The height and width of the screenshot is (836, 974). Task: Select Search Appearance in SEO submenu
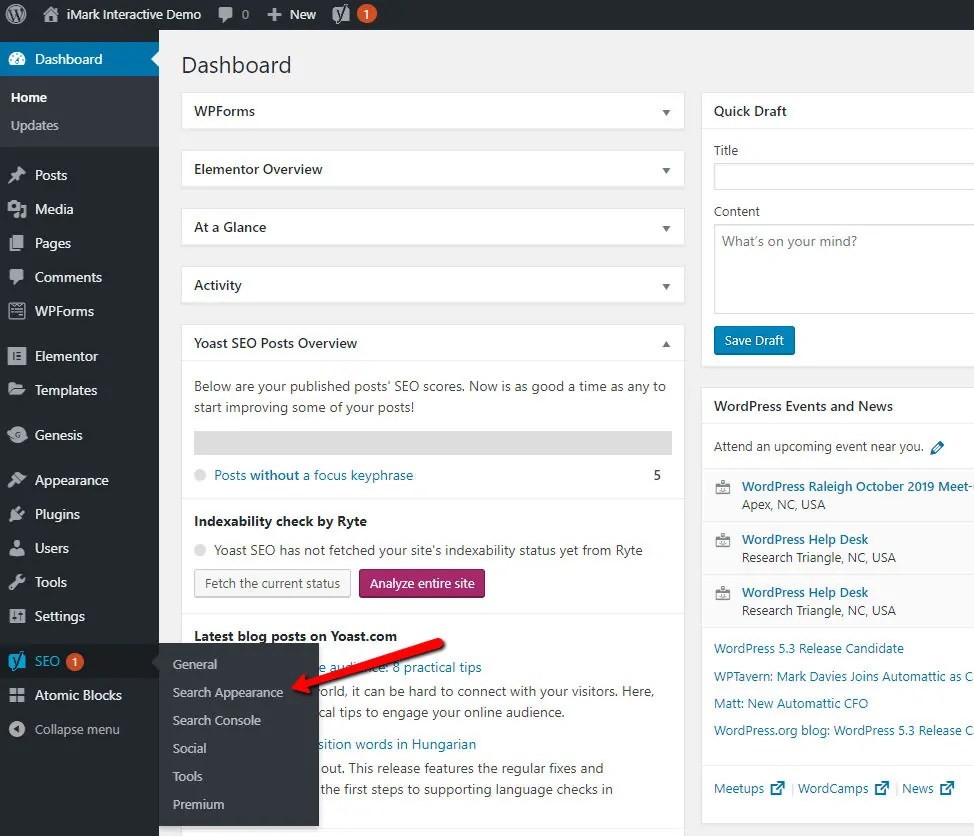227,693
